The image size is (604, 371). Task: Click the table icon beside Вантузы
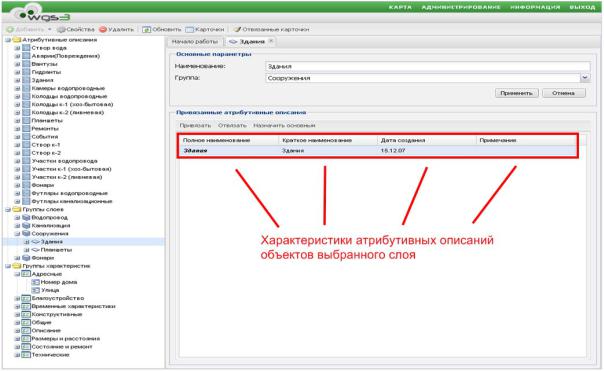[x=26, y=64]
